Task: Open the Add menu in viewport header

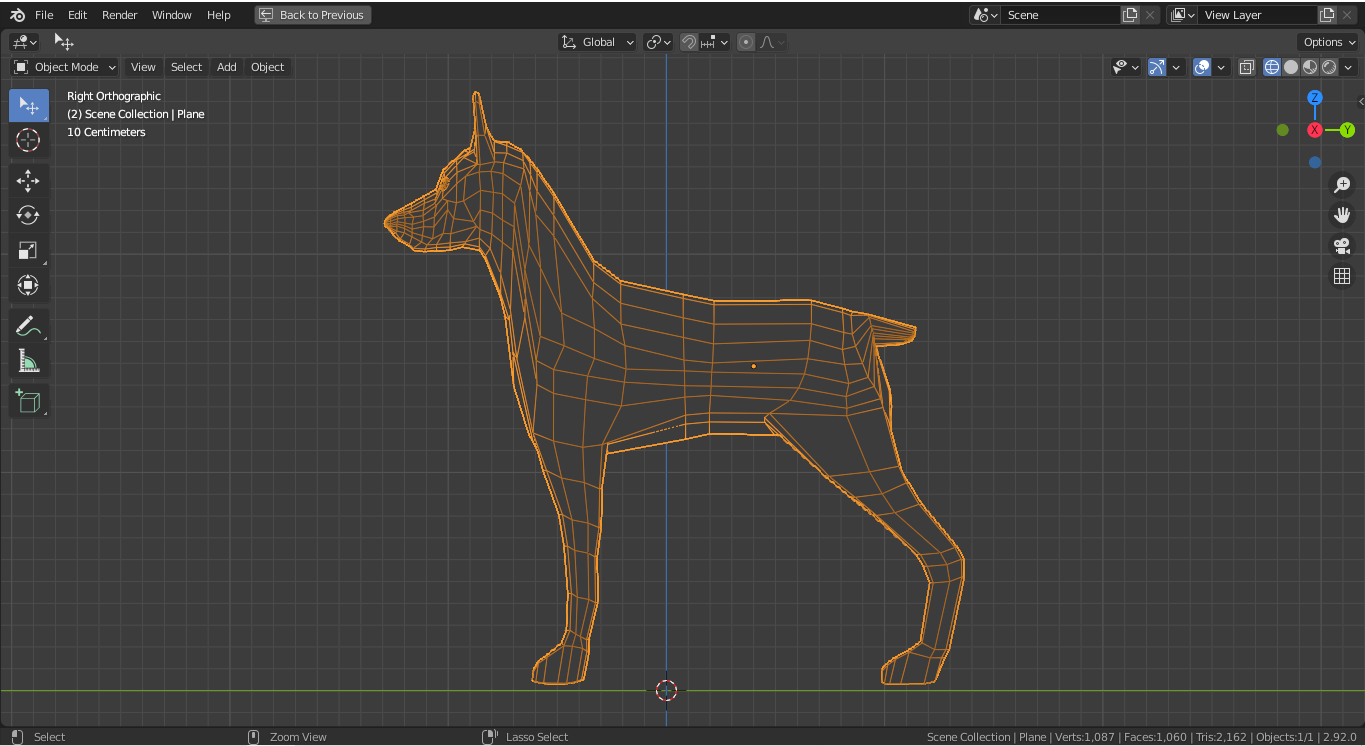Action: [227, 67]
